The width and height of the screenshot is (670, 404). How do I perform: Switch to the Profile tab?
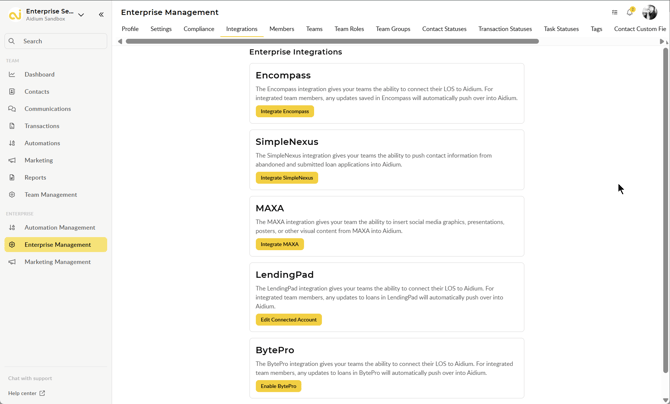point(130,29)
